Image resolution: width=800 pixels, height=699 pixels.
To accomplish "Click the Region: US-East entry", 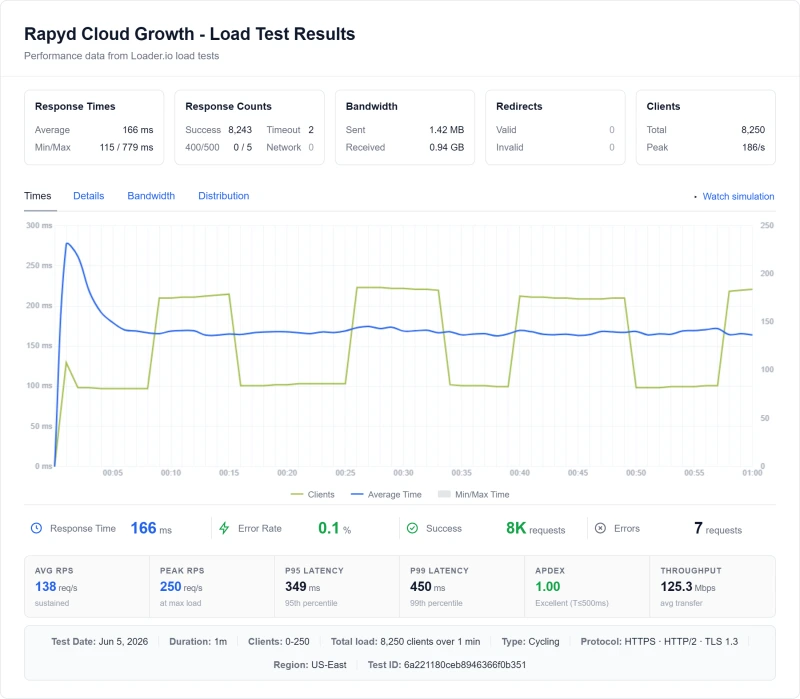I will (310, 665).
